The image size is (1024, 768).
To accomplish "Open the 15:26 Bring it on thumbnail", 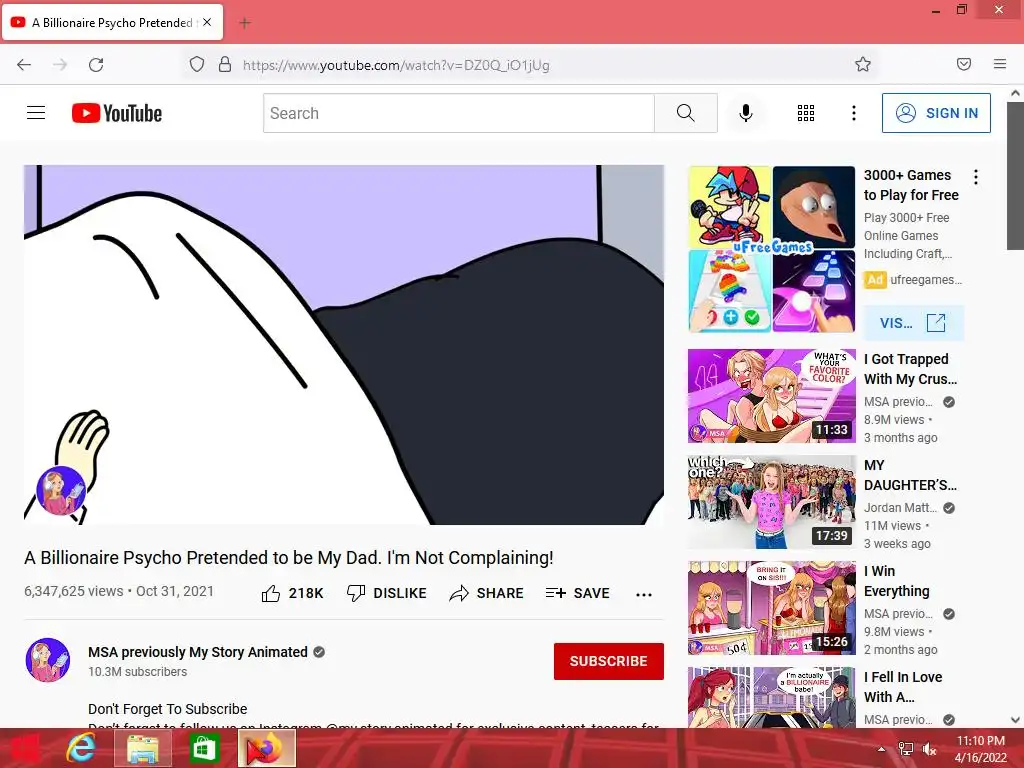I will 772,608.
